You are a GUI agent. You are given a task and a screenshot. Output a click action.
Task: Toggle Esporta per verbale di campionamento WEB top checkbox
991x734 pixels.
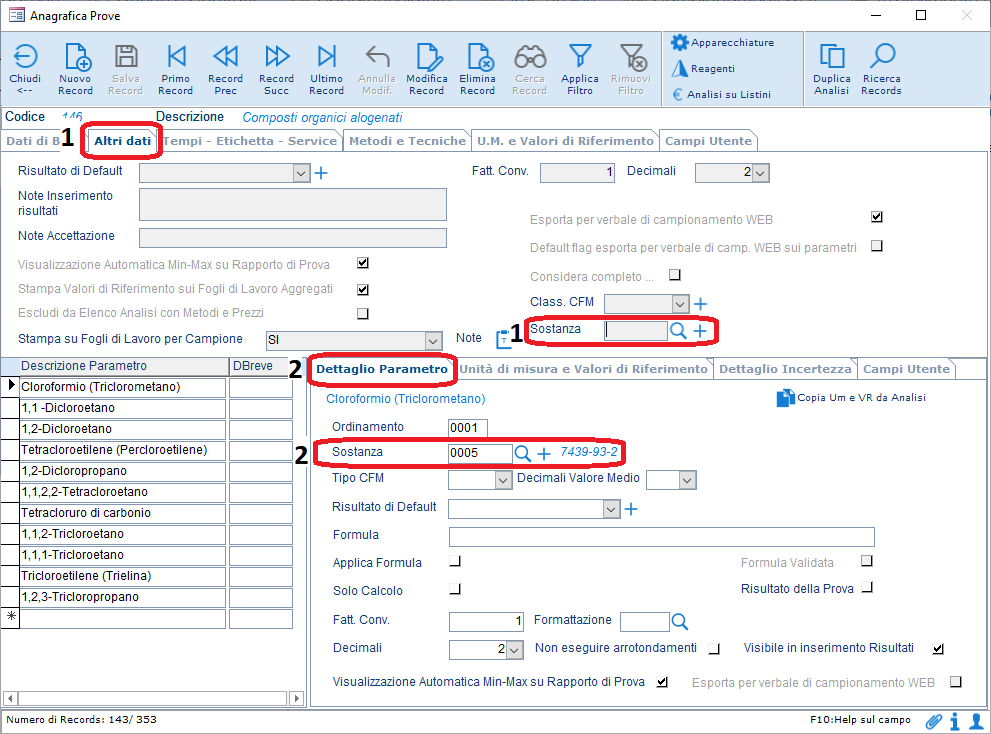coord(877,217)
